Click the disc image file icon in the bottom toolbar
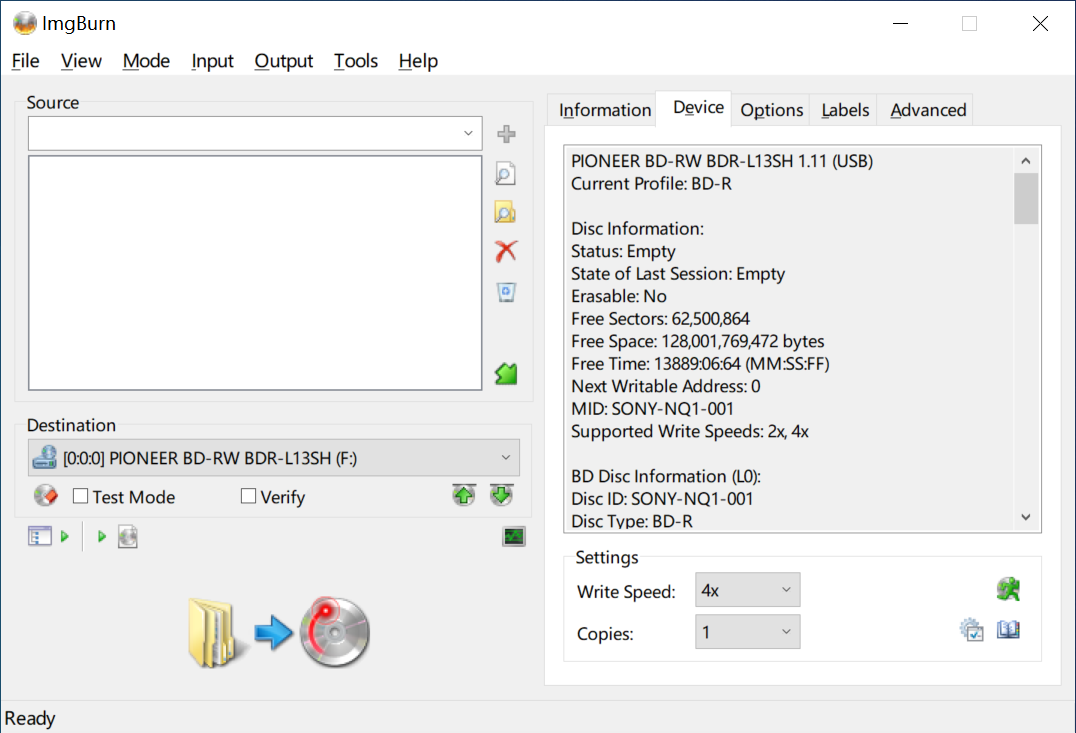Image resolution: width=1076 pixels, height=733 pixels. pyautogui.click(x=128, y=537)
